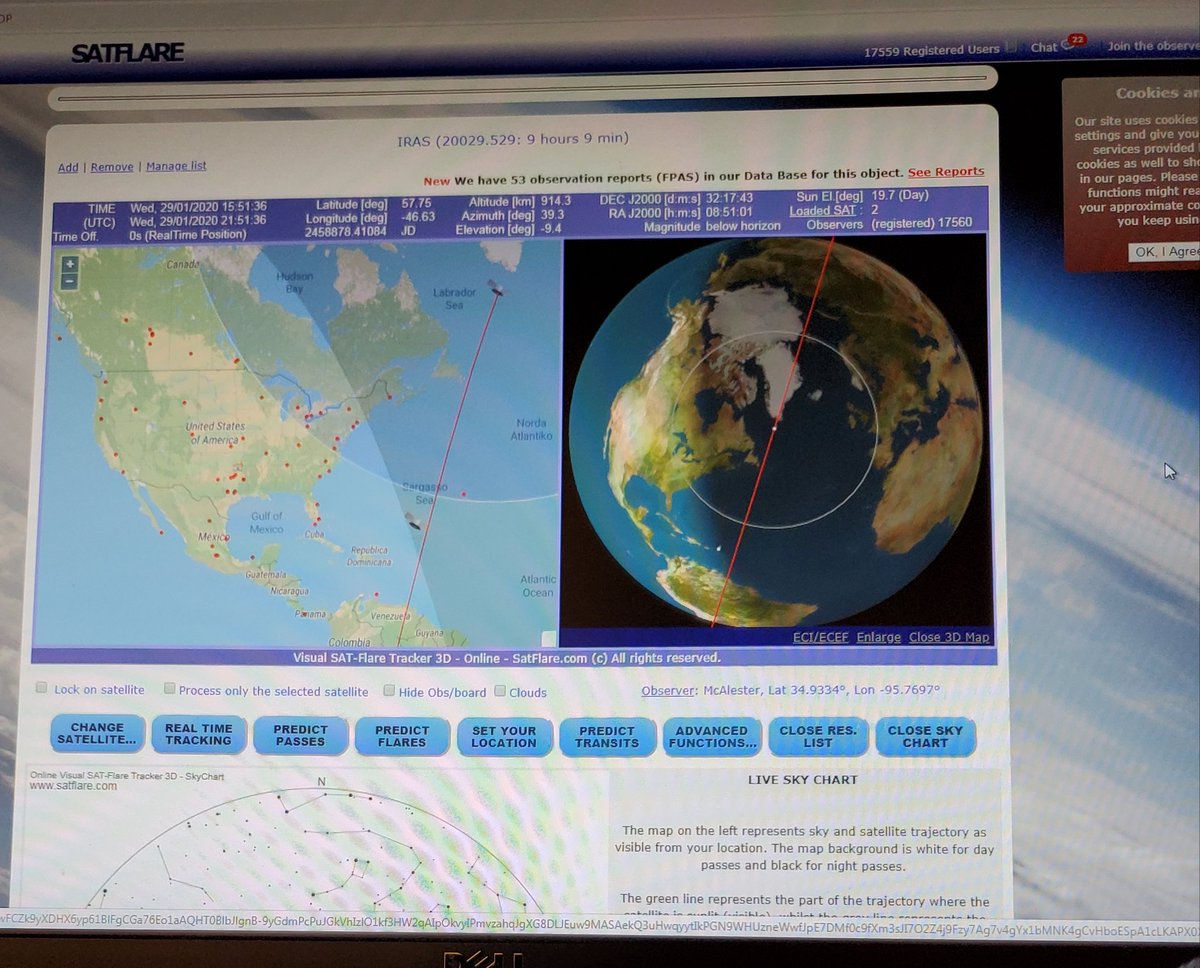Open the See Reports link
1200x968 pixels.
pyautogui.click(x=946, y=172)
